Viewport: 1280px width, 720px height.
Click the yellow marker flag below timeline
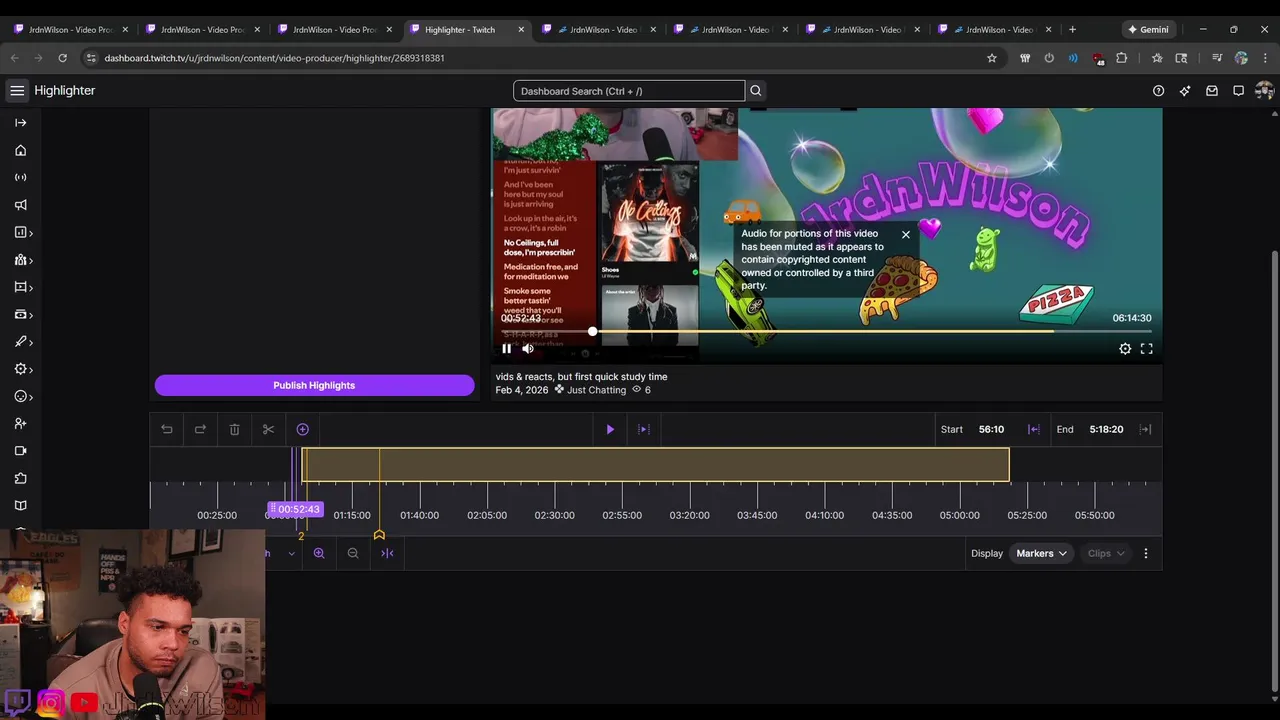pyautogui.click(x=379, y=535)
